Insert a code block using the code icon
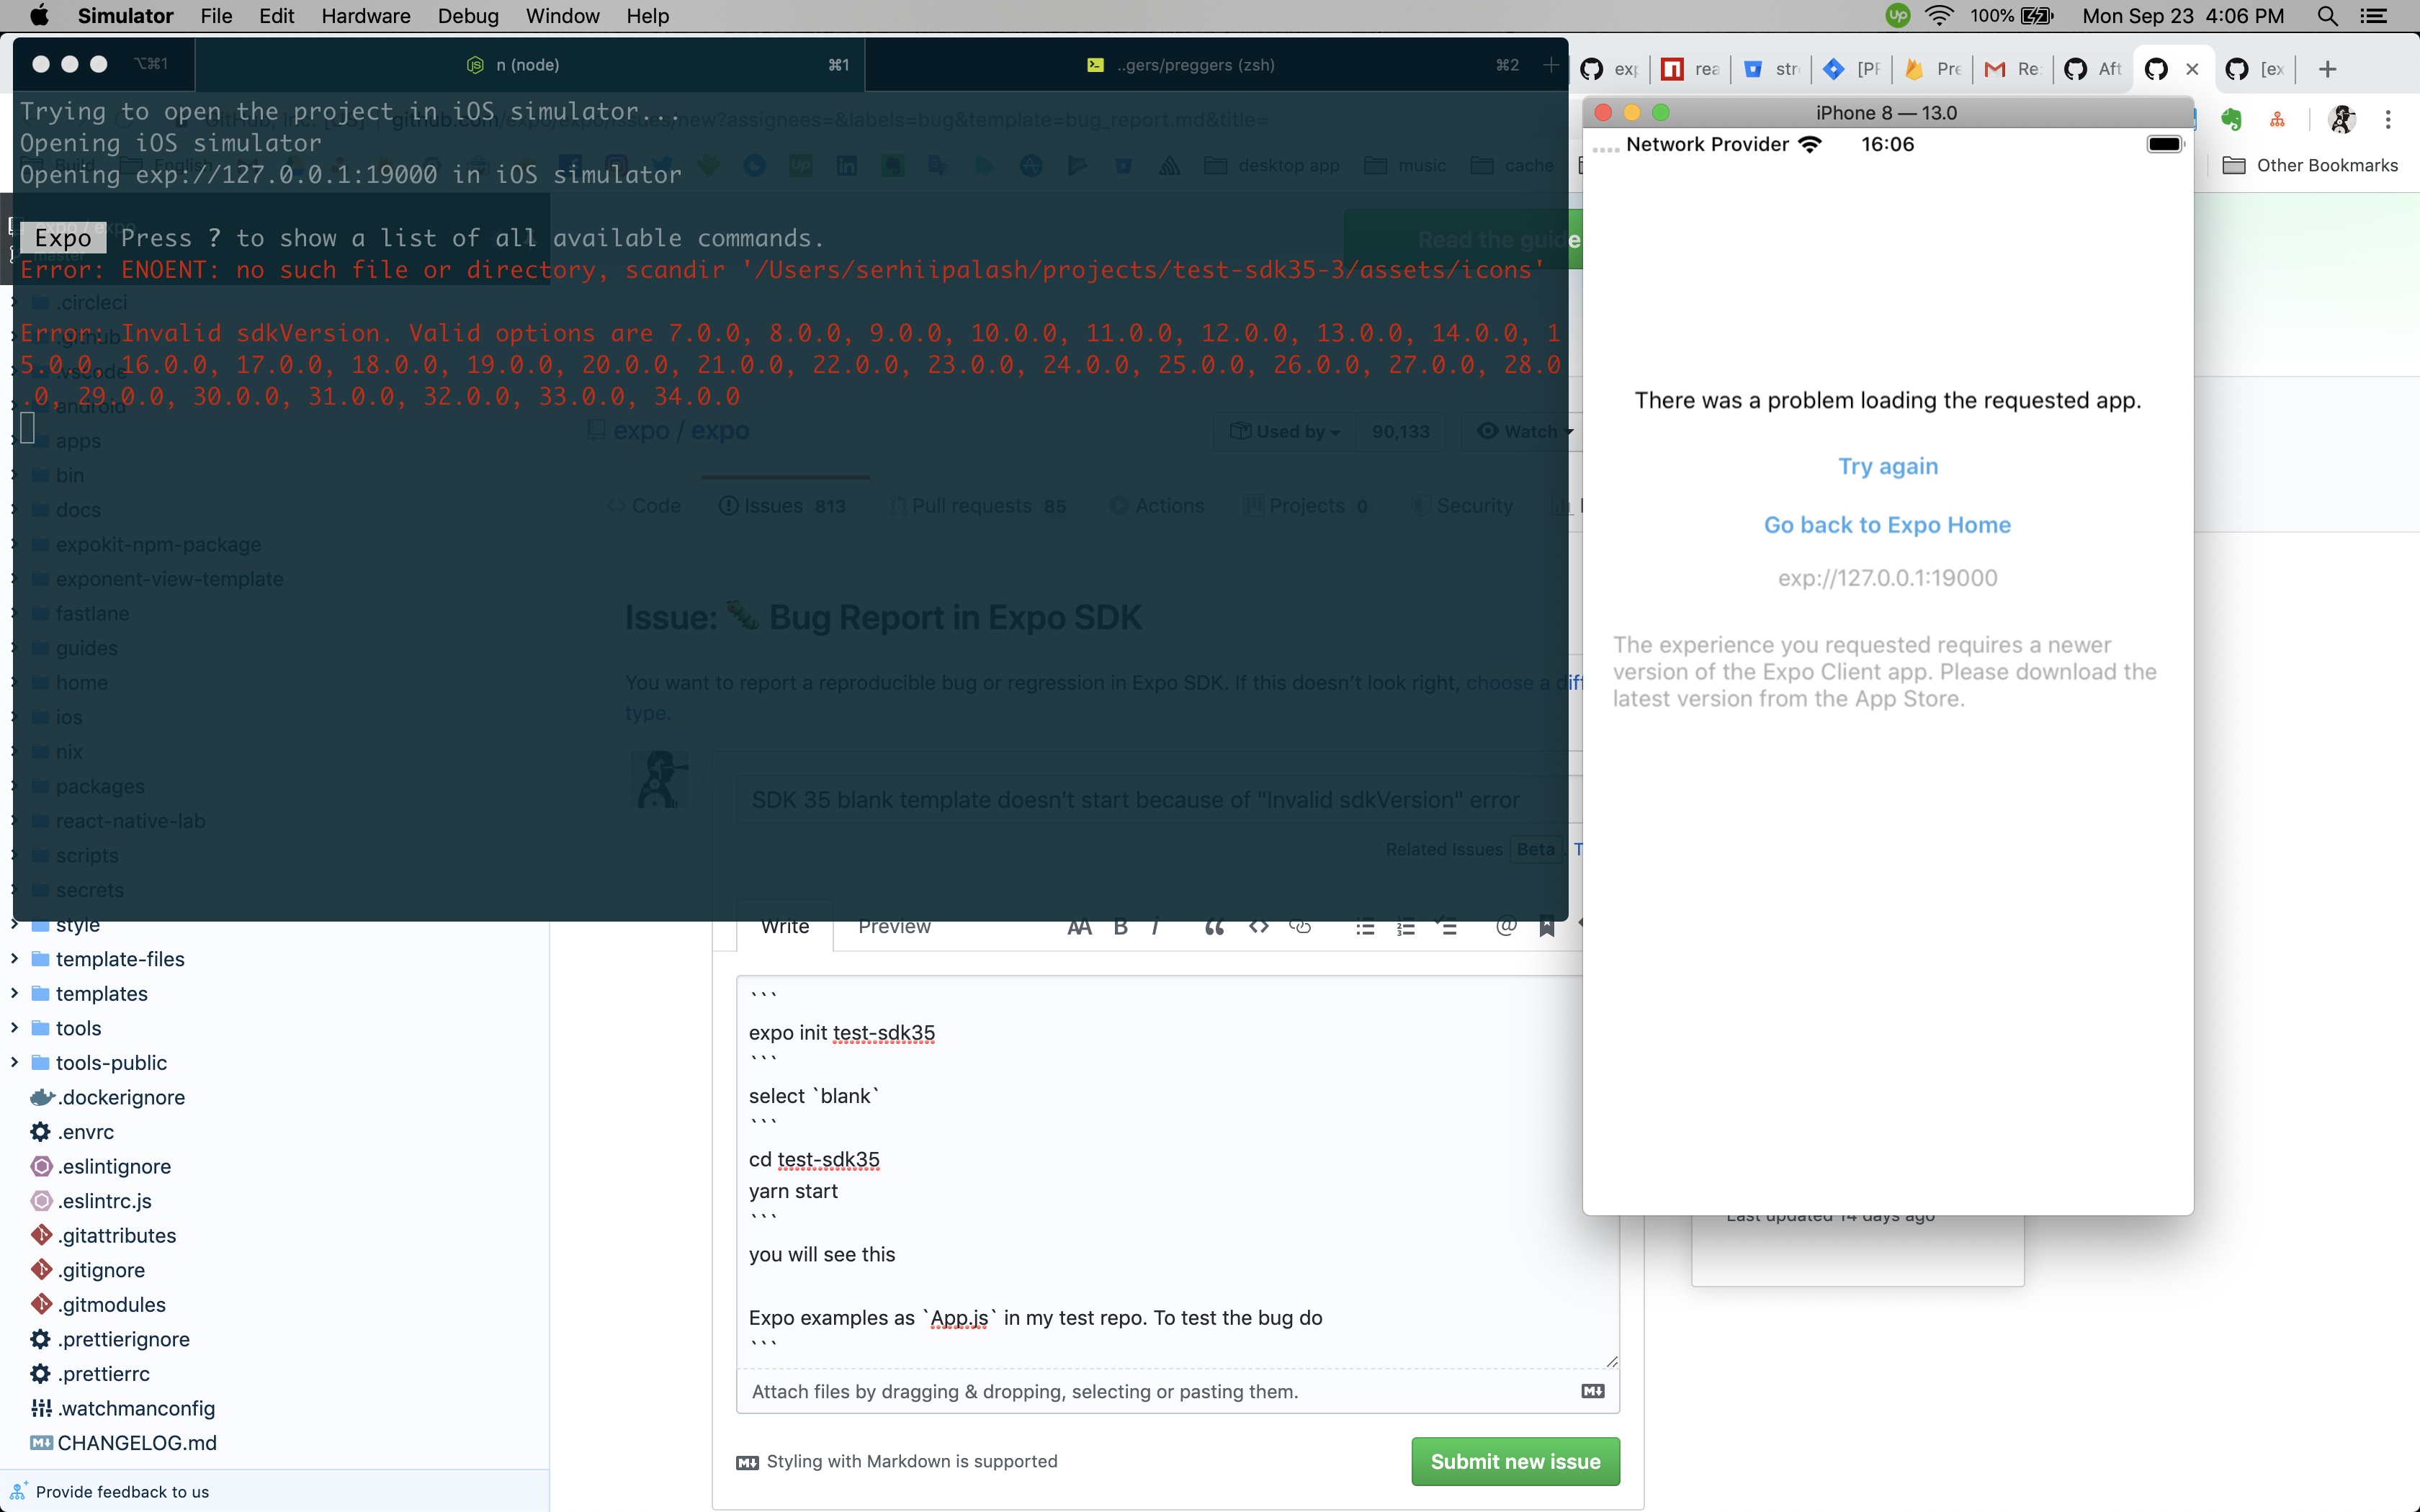The height and width of the screenshot is (1512, 2420). pos(1258,927)
